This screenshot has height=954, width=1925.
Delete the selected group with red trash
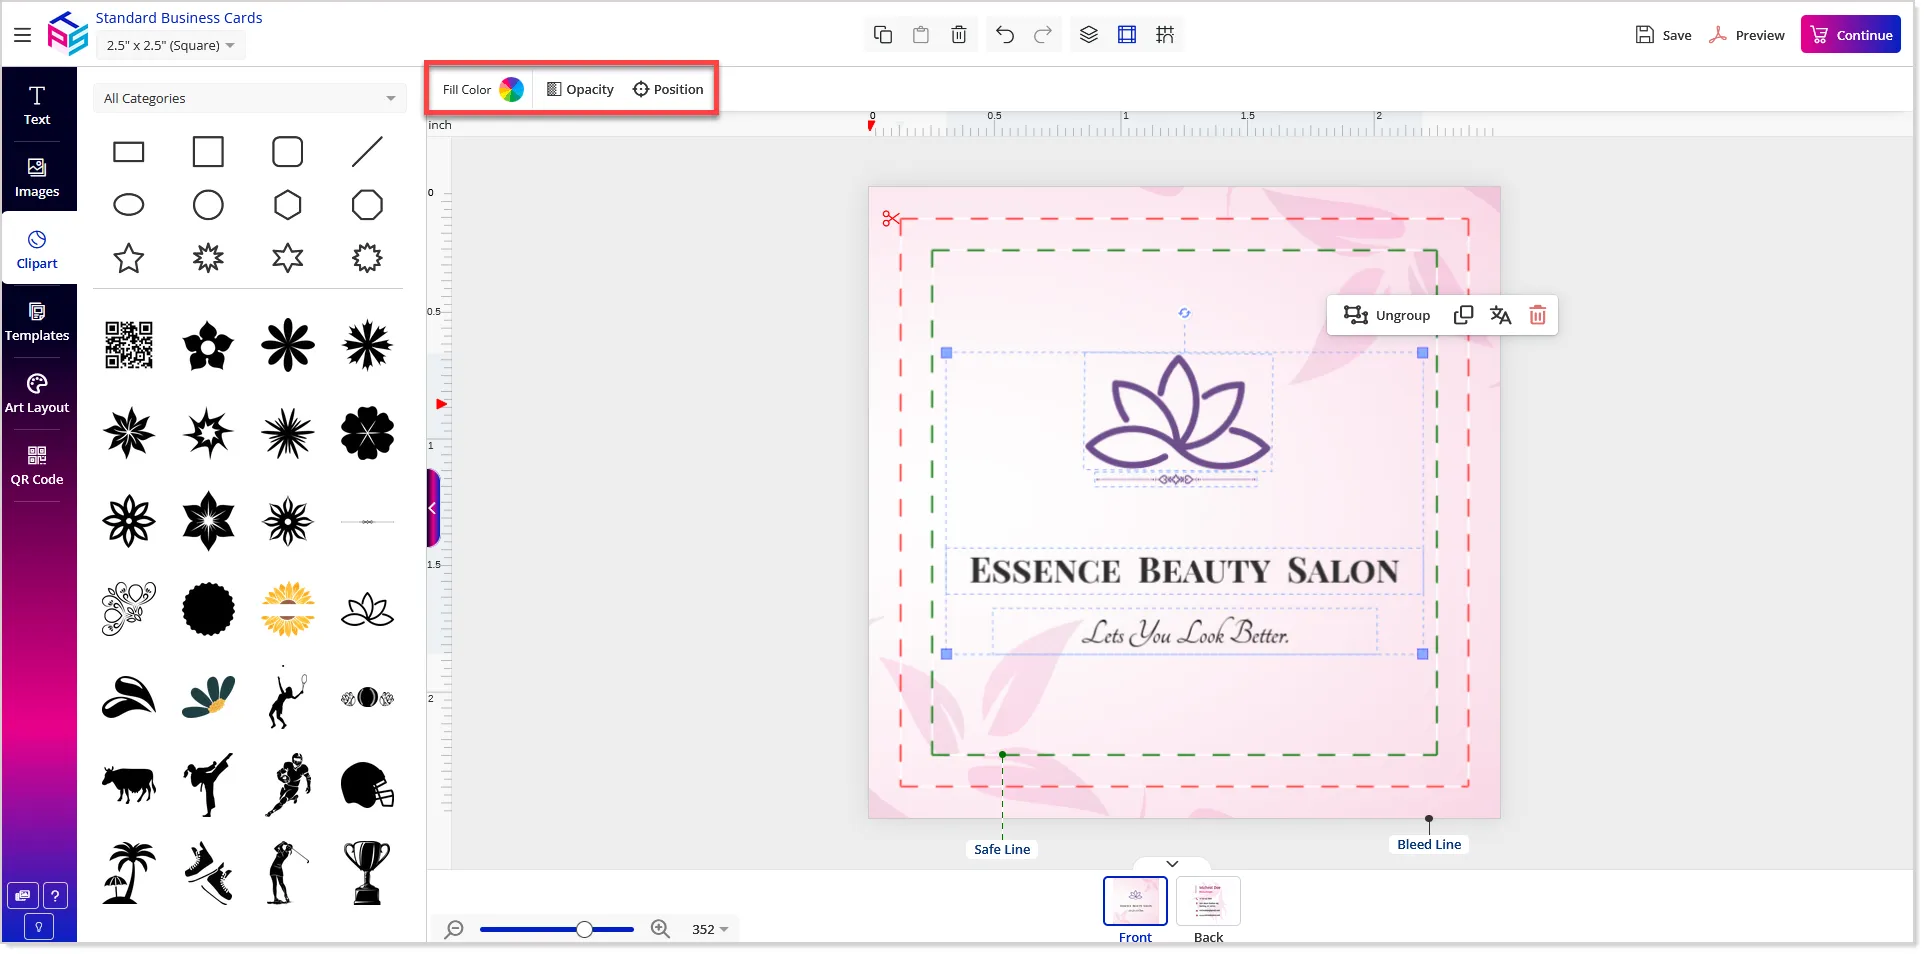pos(1538,315)
